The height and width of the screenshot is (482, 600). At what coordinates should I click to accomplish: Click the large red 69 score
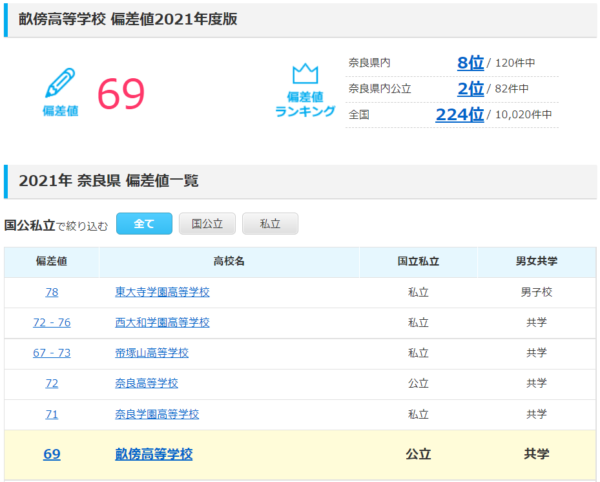pos(121,94)
